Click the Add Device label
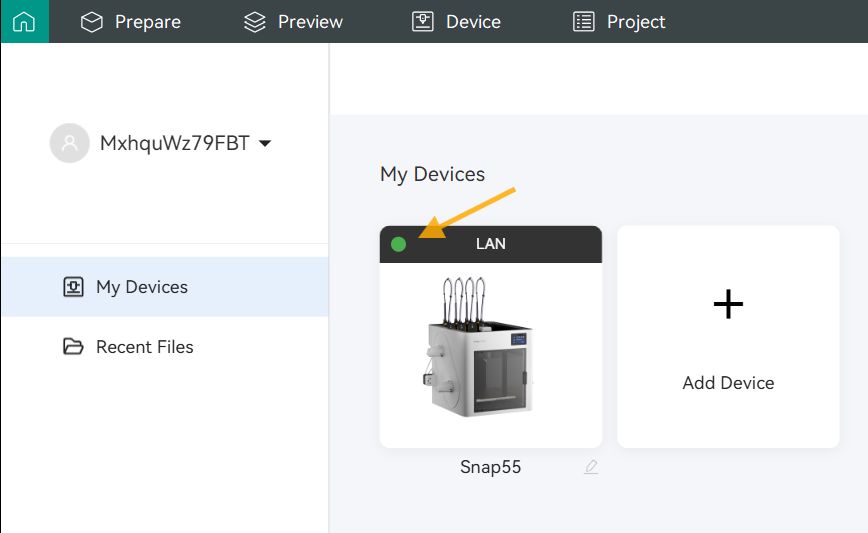868x533 pixels. 728,383
